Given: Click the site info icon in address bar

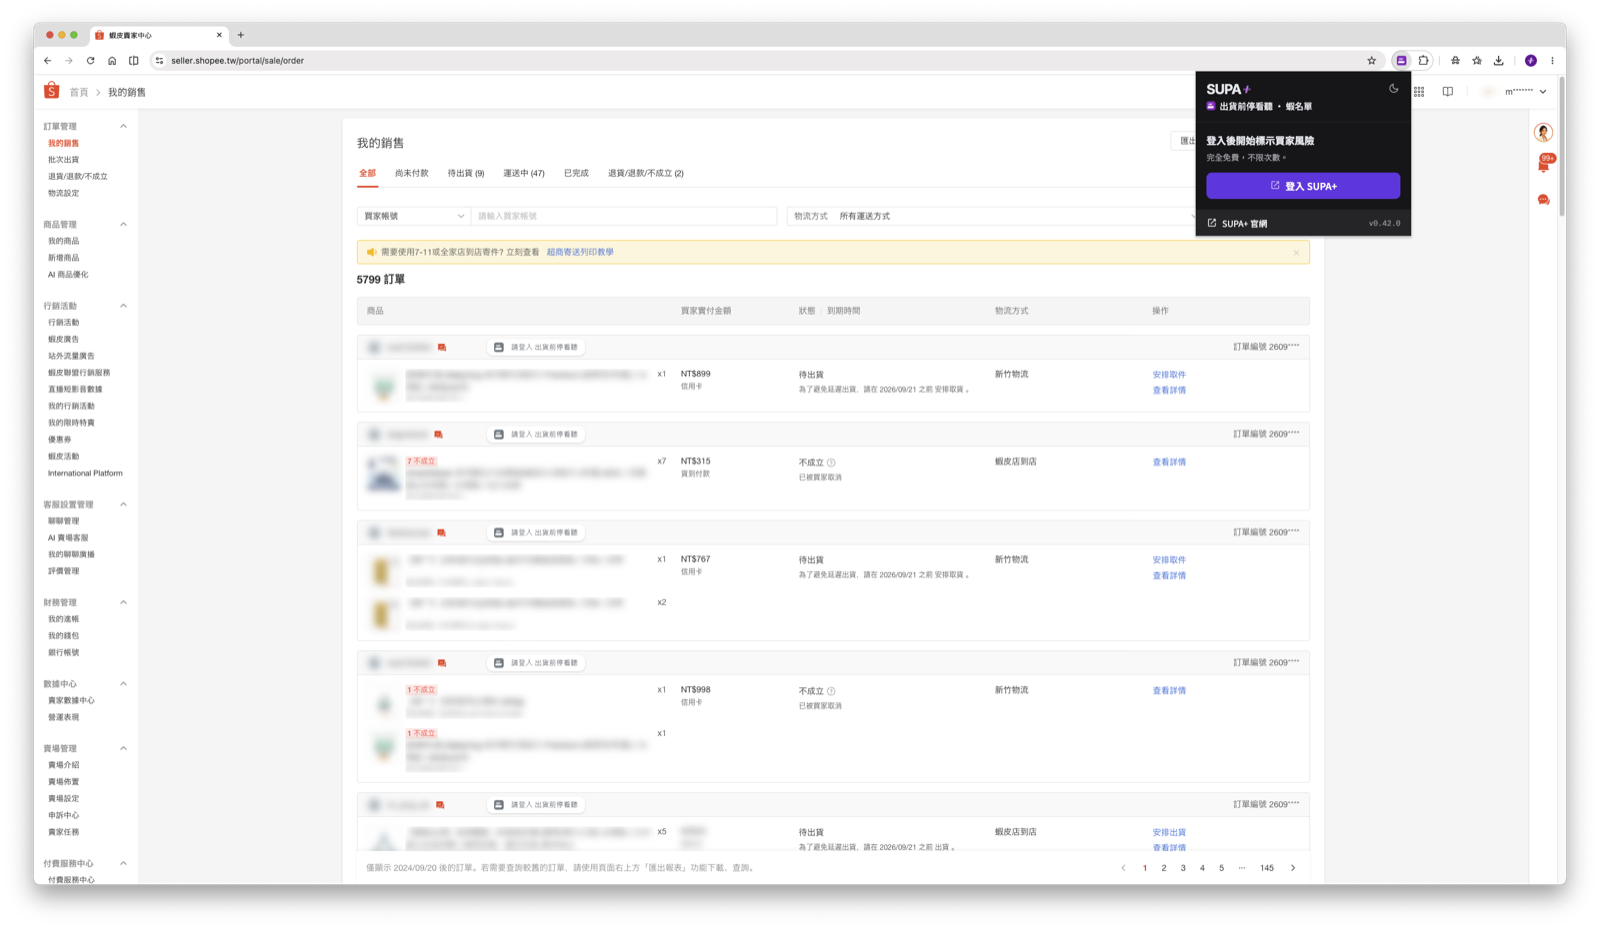Looking at the screenshot, I should (x=159, y=60).
